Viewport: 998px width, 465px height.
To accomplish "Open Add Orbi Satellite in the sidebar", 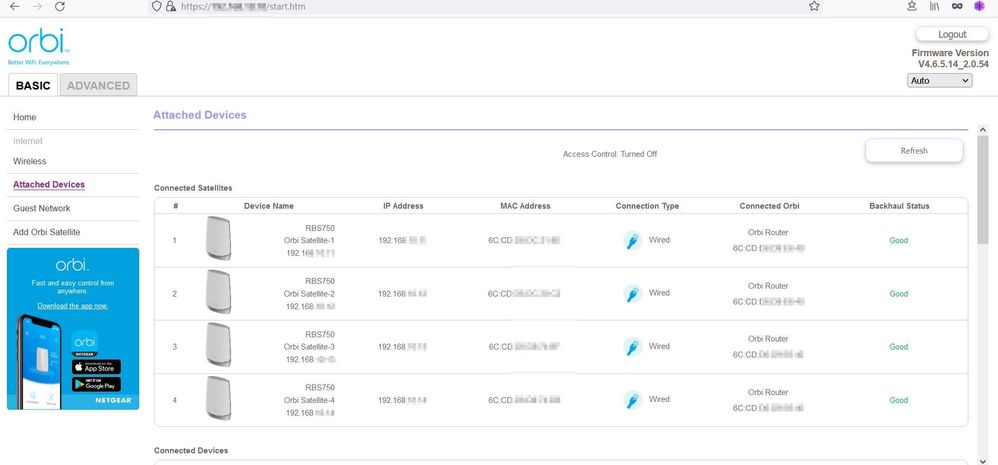I will 46,232.
